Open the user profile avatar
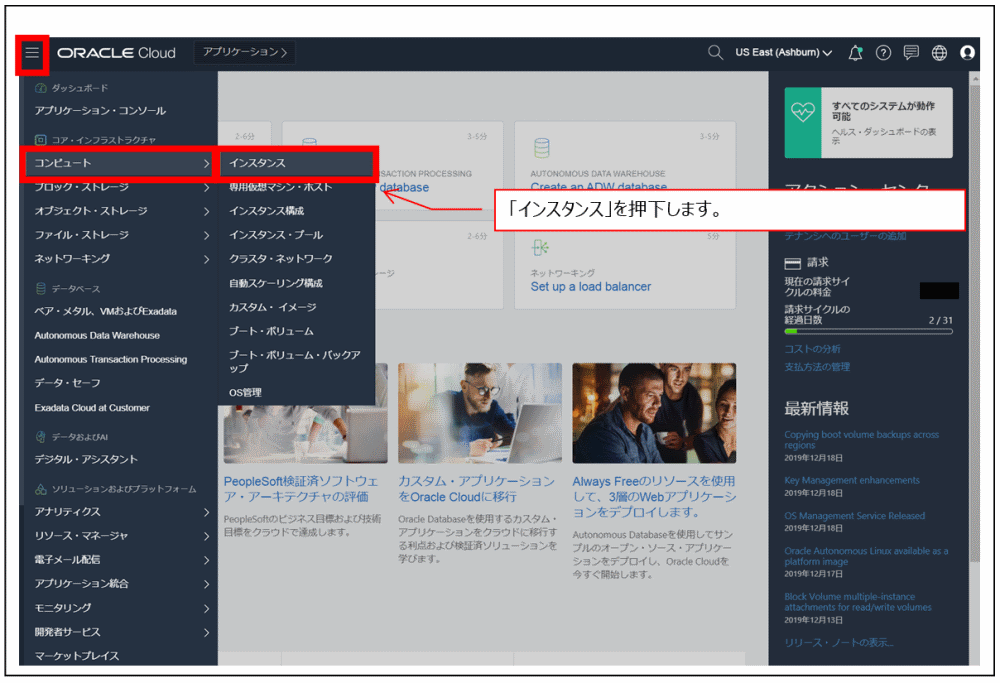Viewport: 1000px width, 683px height. tap(966, 53)
